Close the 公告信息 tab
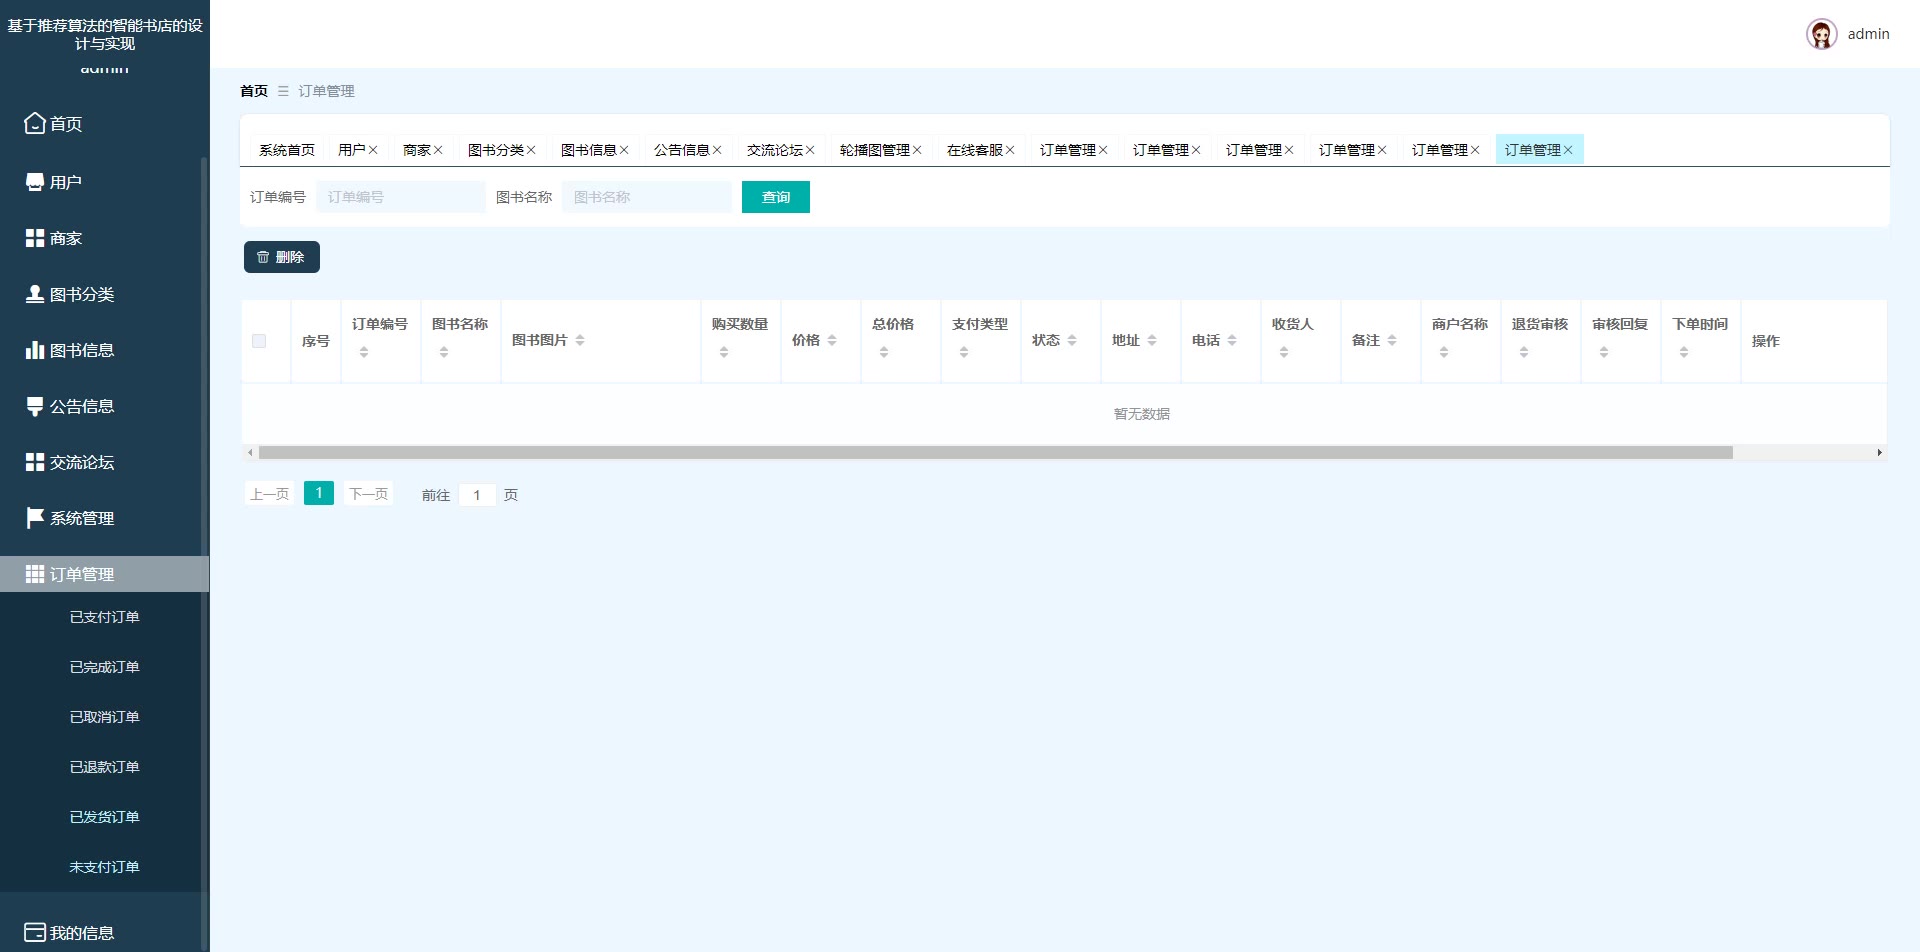 pos(717,150)
